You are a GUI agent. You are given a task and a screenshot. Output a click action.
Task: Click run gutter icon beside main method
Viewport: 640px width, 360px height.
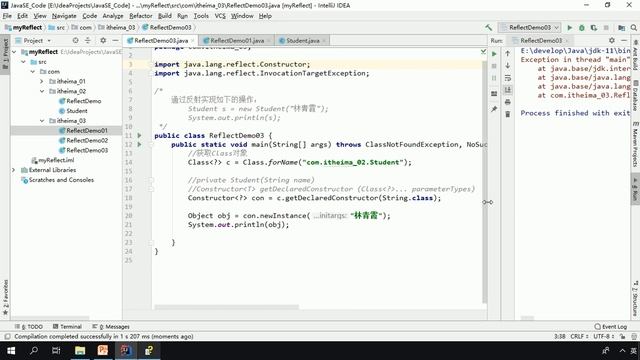[x=139, y=144]
